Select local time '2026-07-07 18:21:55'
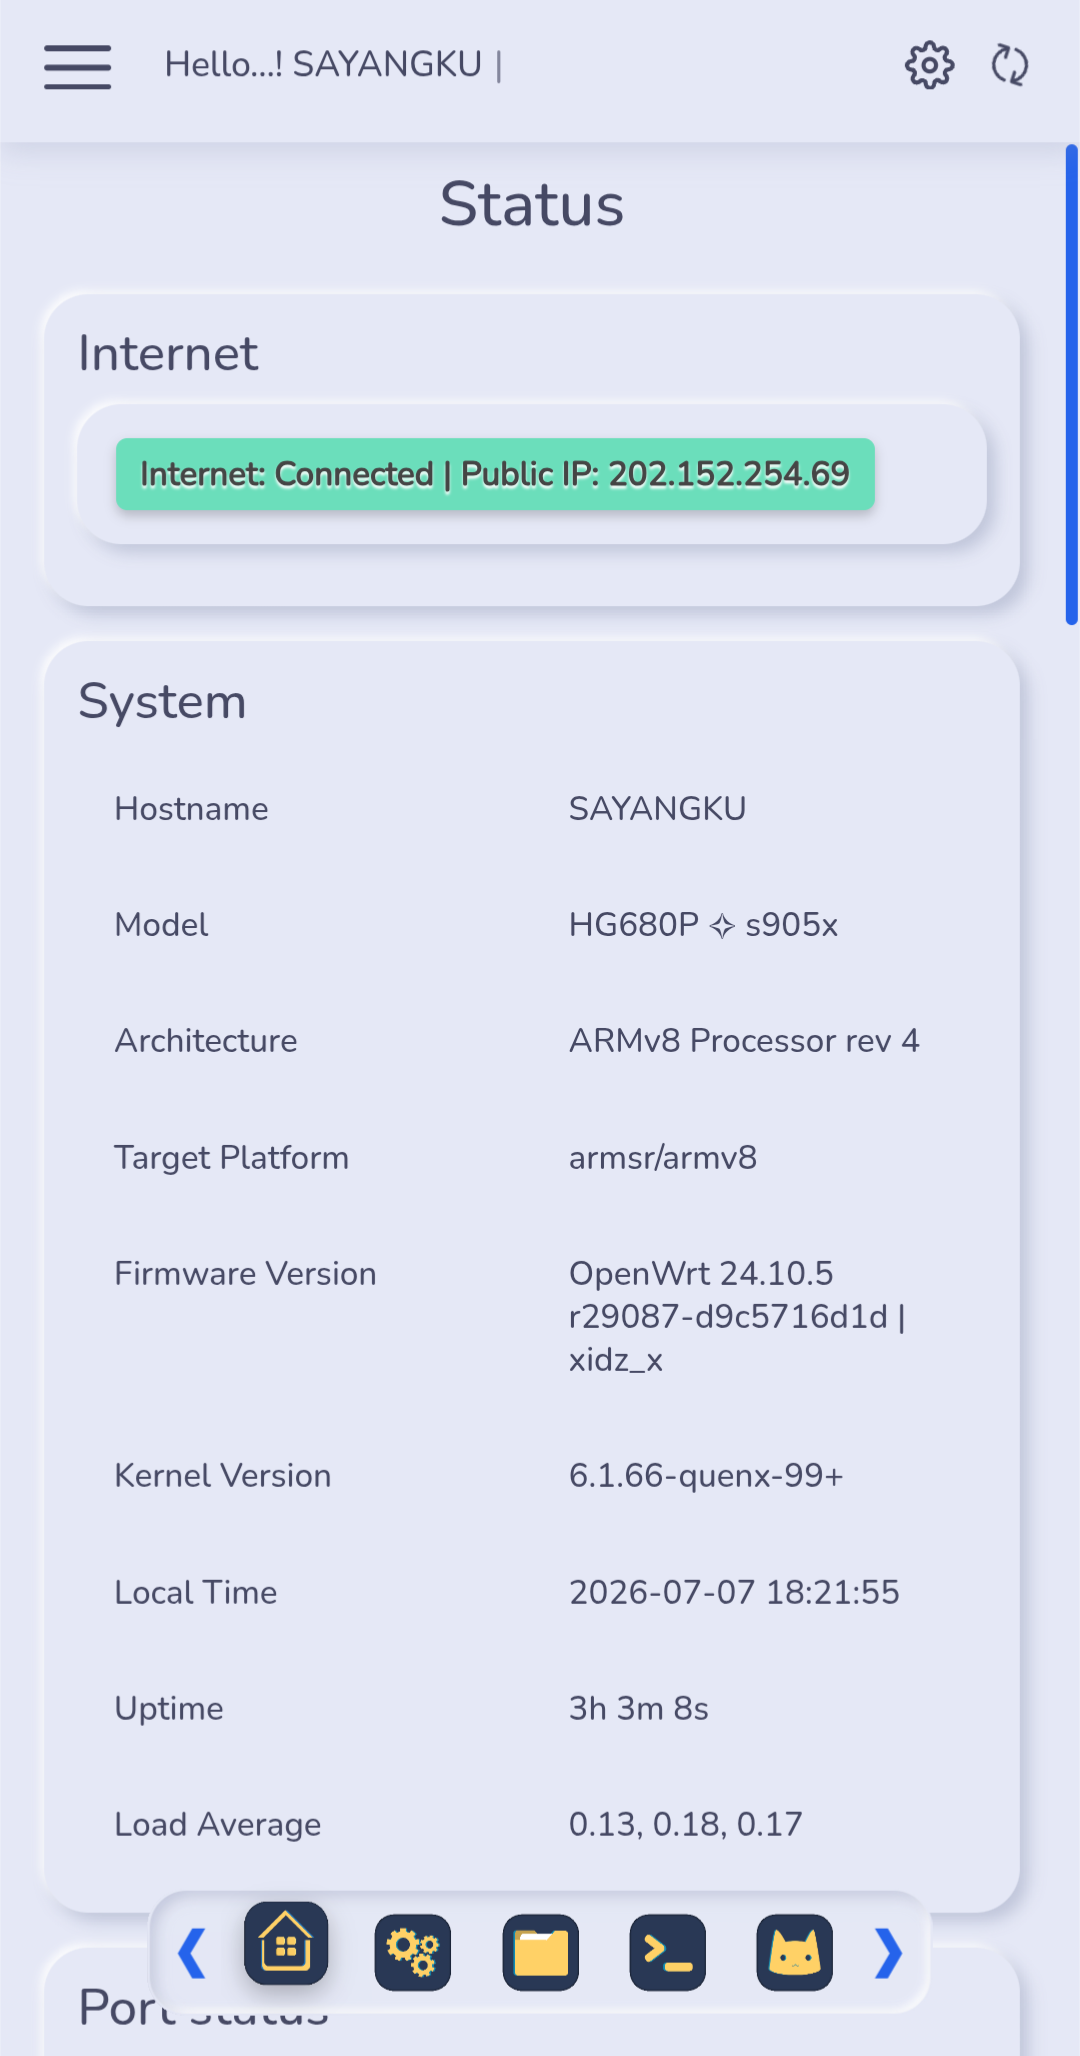This screenshot has height=2056, width=1080. 734,1592
